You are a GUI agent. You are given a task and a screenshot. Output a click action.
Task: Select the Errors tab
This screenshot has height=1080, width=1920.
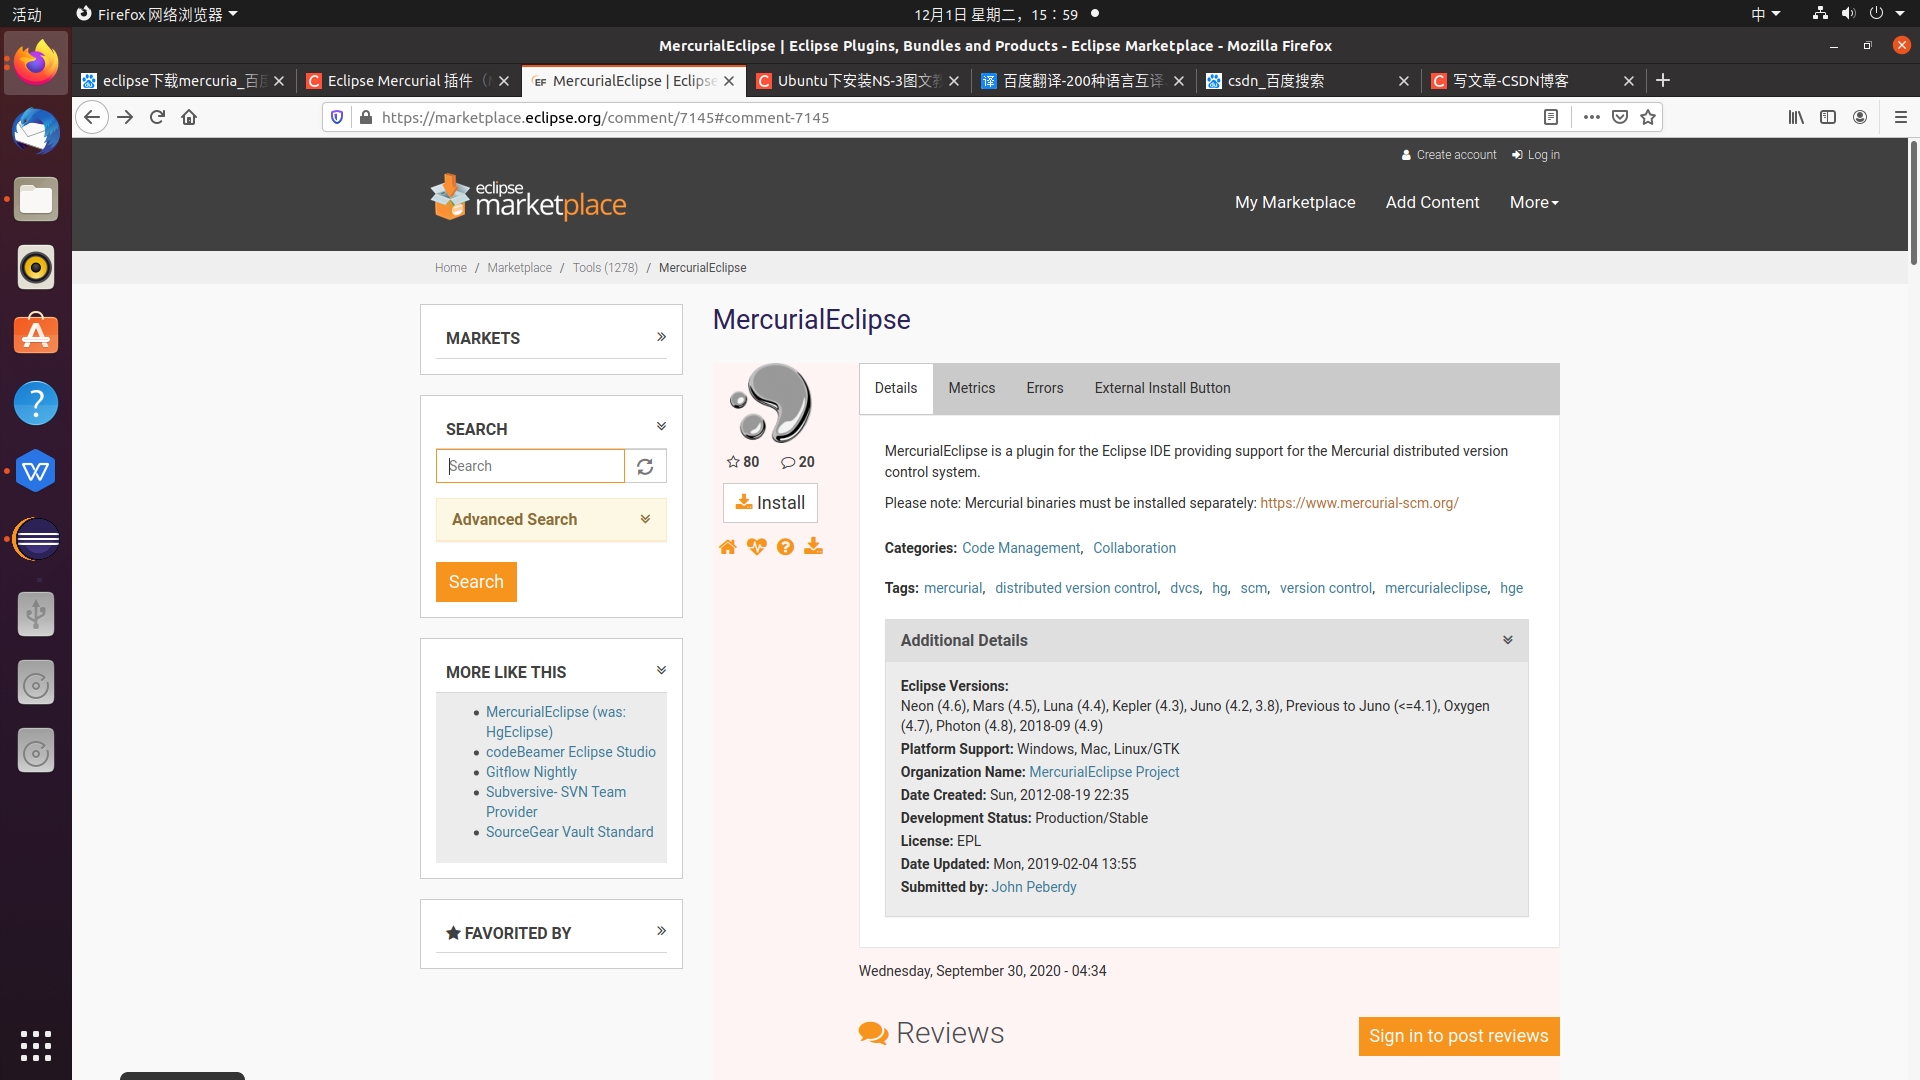pyautogui.click(x=1044, y=388)
